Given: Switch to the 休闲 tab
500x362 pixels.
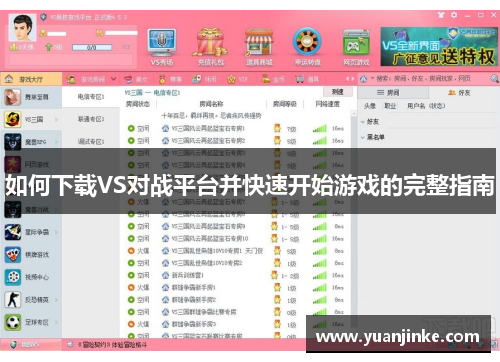Looking at the screenshot, I should (x=205, y=79).
